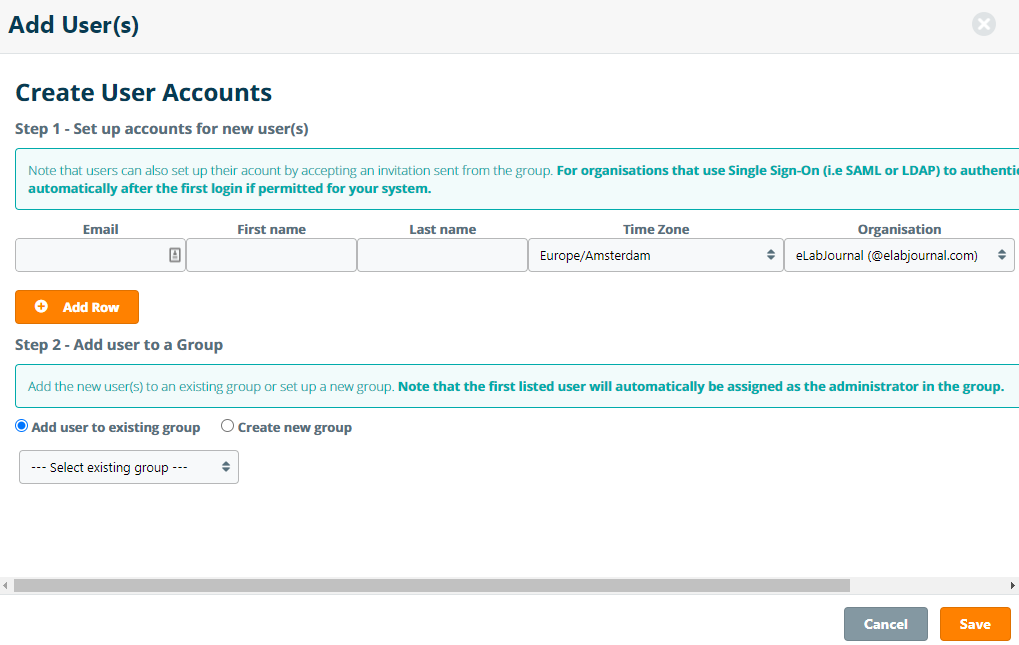Screen dimensions: 1019x645
Task: Click the 'Add user to existing group' label text
Action: click(116, 427)
